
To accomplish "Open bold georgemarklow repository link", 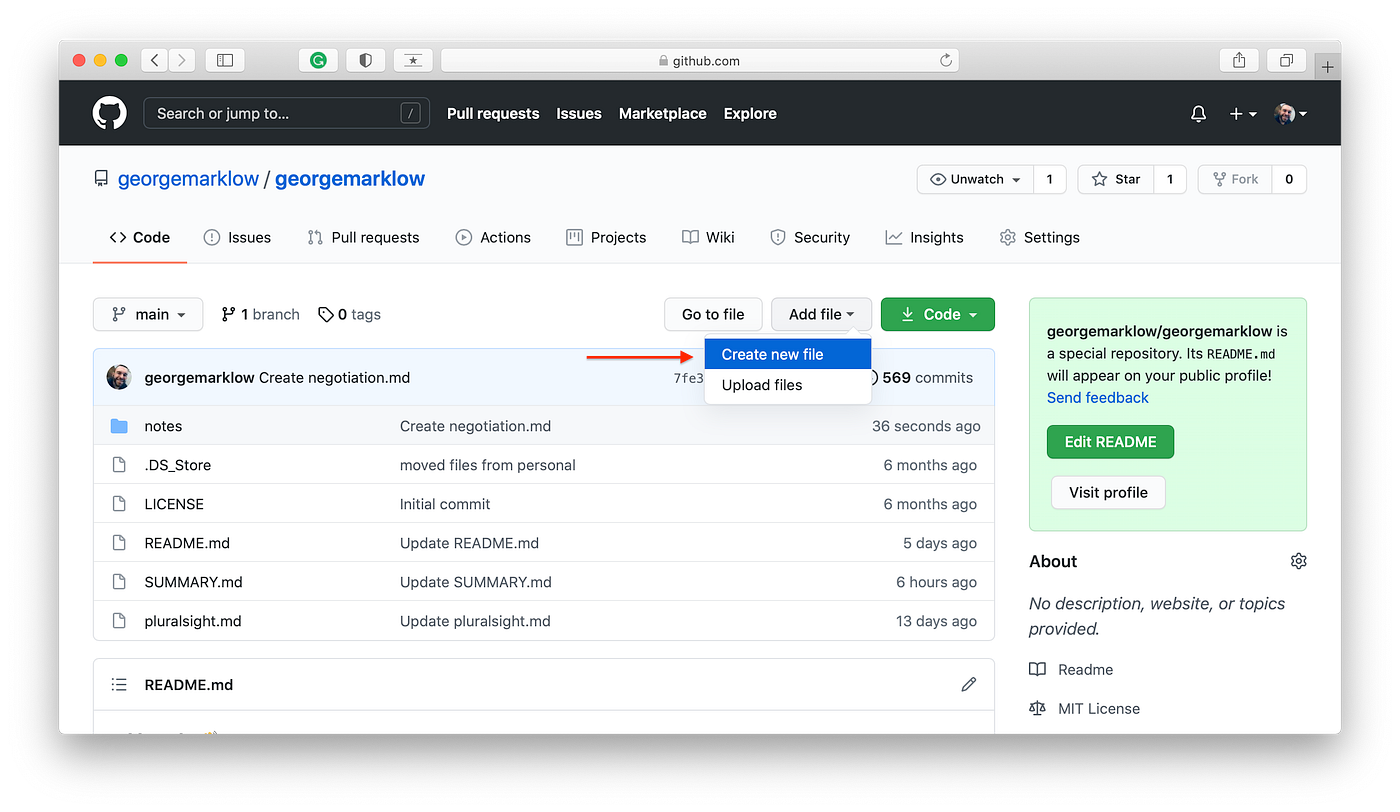I will click(x=350, y=179).
